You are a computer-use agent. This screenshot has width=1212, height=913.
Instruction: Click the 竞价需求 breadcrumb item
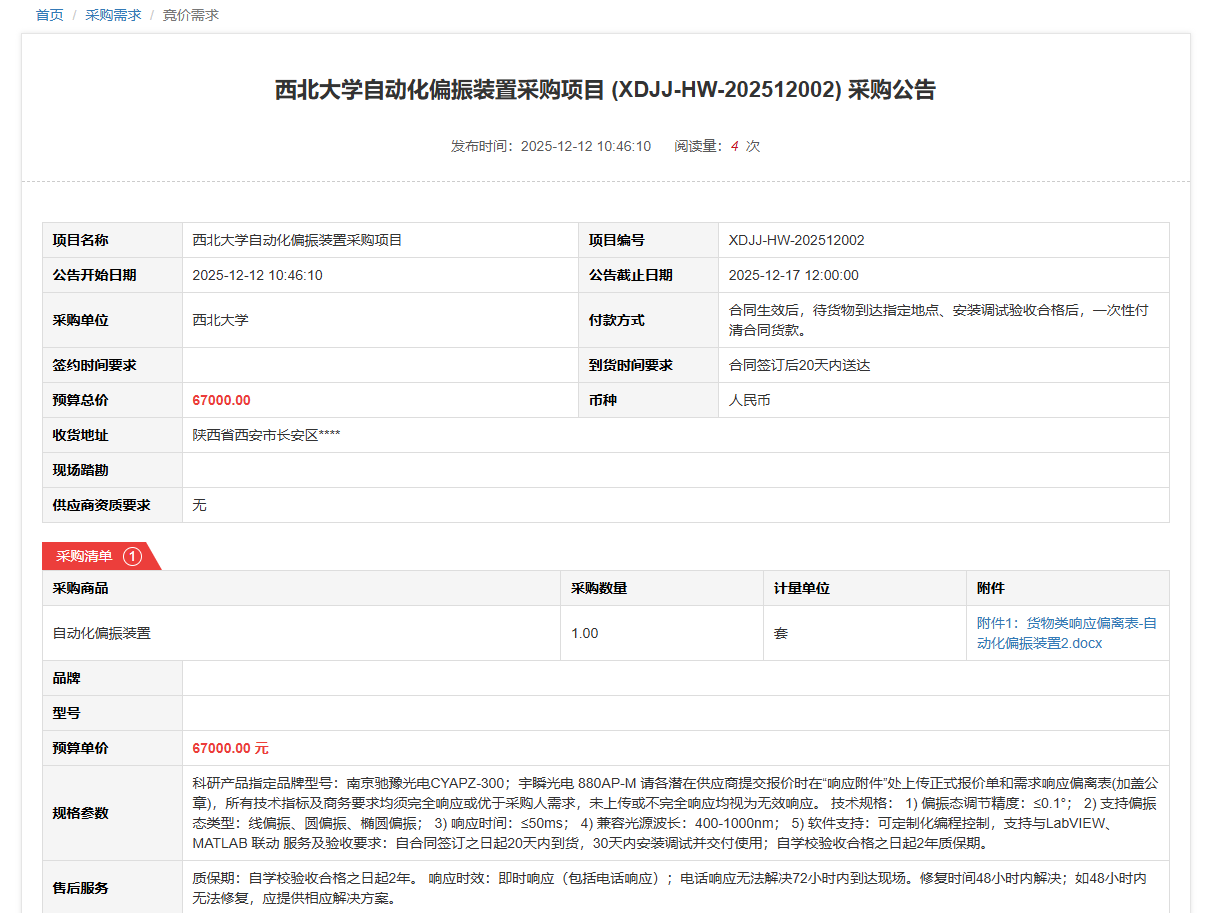(x=190, y=15)
